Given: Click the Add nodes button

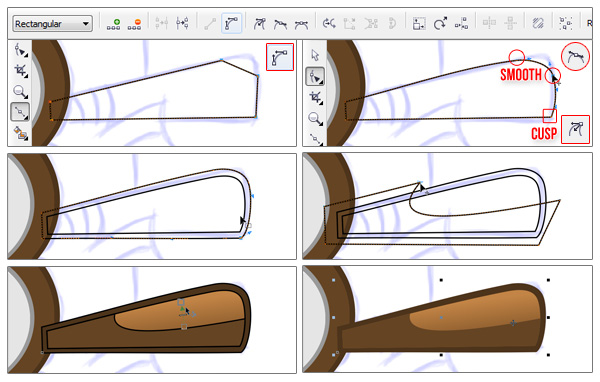Looking at the screenshot, I should (113, 24).
